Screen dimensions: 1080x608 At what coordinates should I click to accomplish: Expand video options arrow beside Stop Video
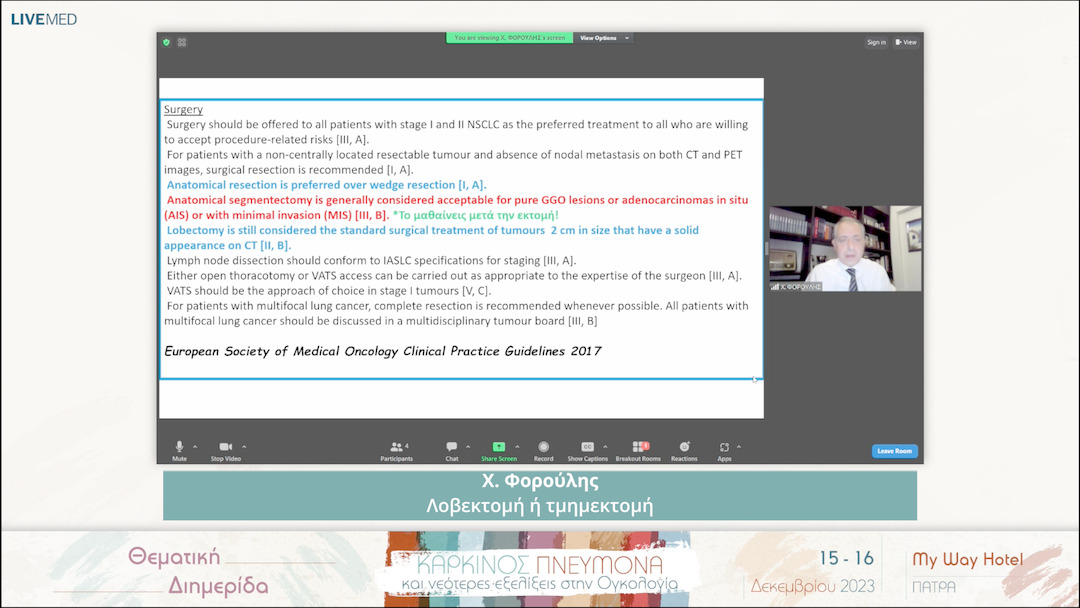coord(244,446)
